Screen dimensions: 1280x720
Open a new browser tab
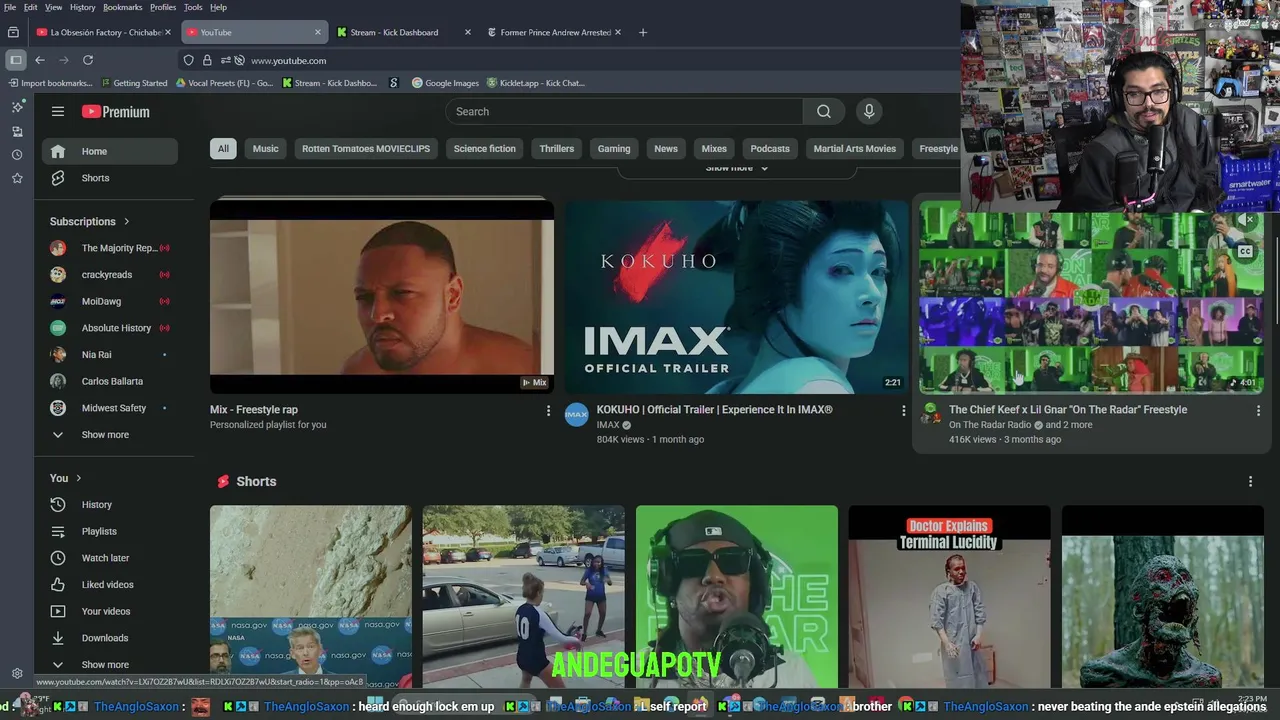(x=643, y=32)
